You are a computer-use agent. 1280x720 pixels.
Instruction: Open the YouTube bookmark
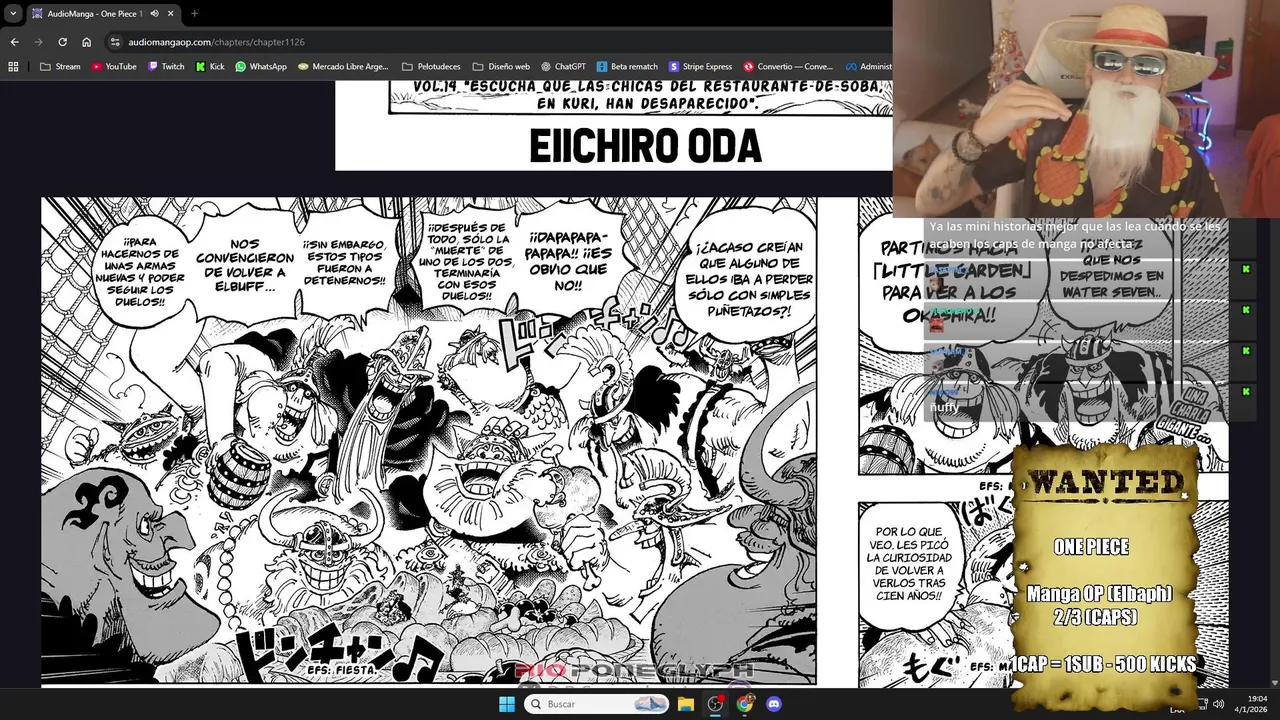pos(114,67)
